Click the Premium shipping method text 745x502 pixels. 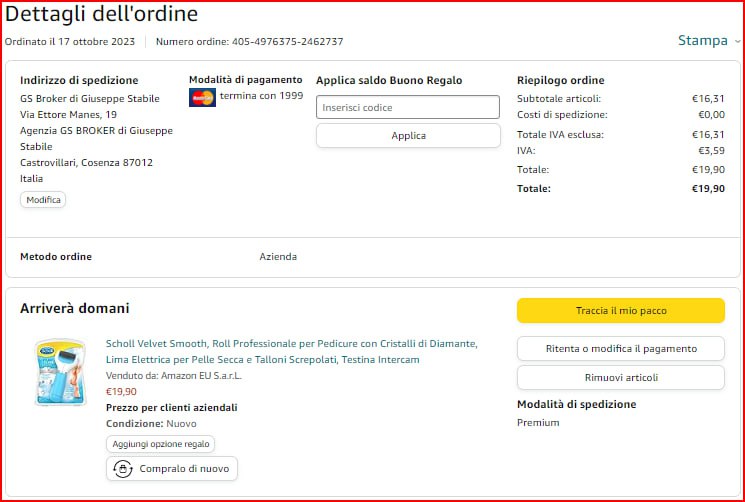(538, 423)
